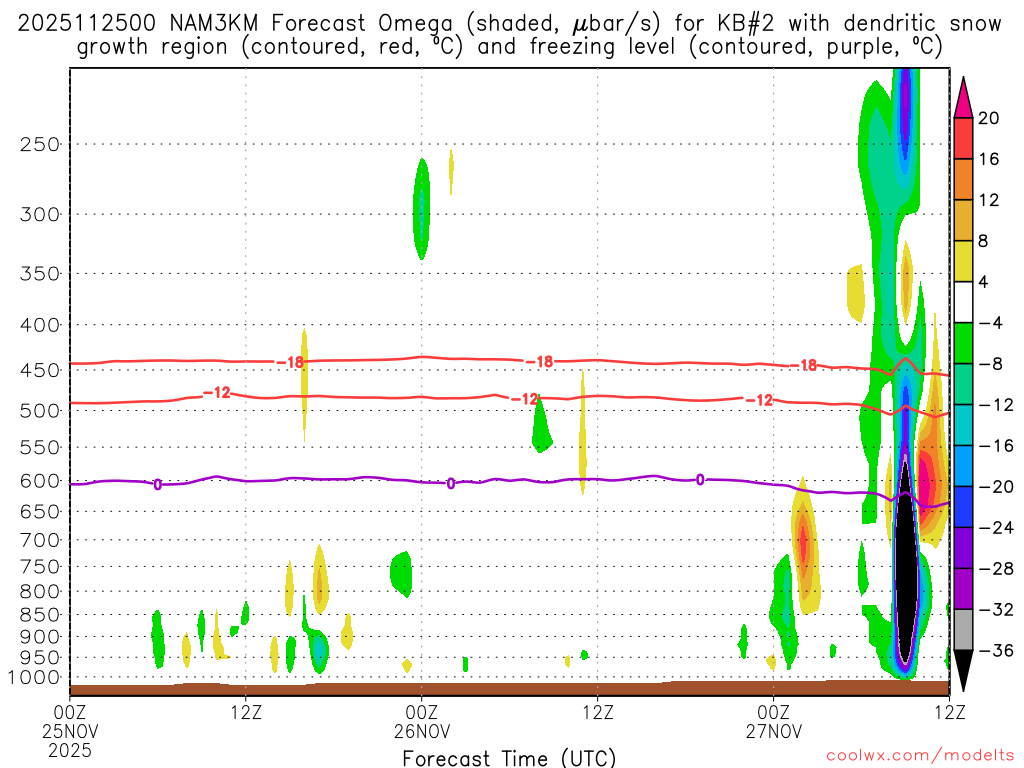
Task: Click the 950 pressure level label
Action: tap(40, 658)
